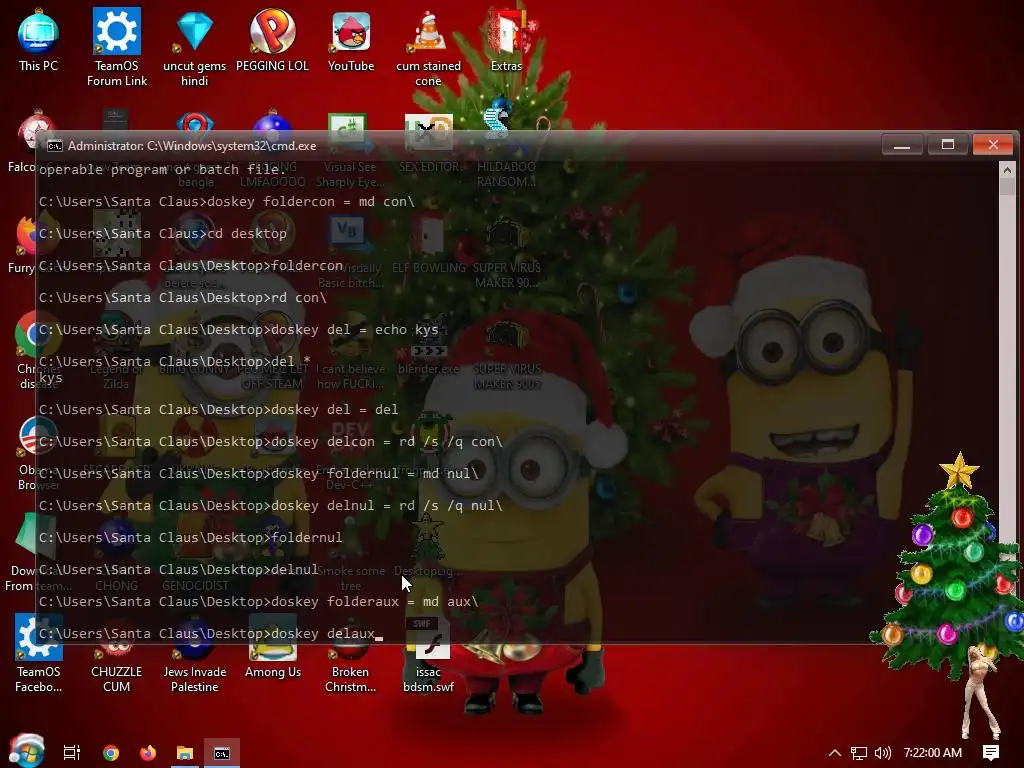Select the PEGGING LOL Peggle shortcut

tap(272, 40)
